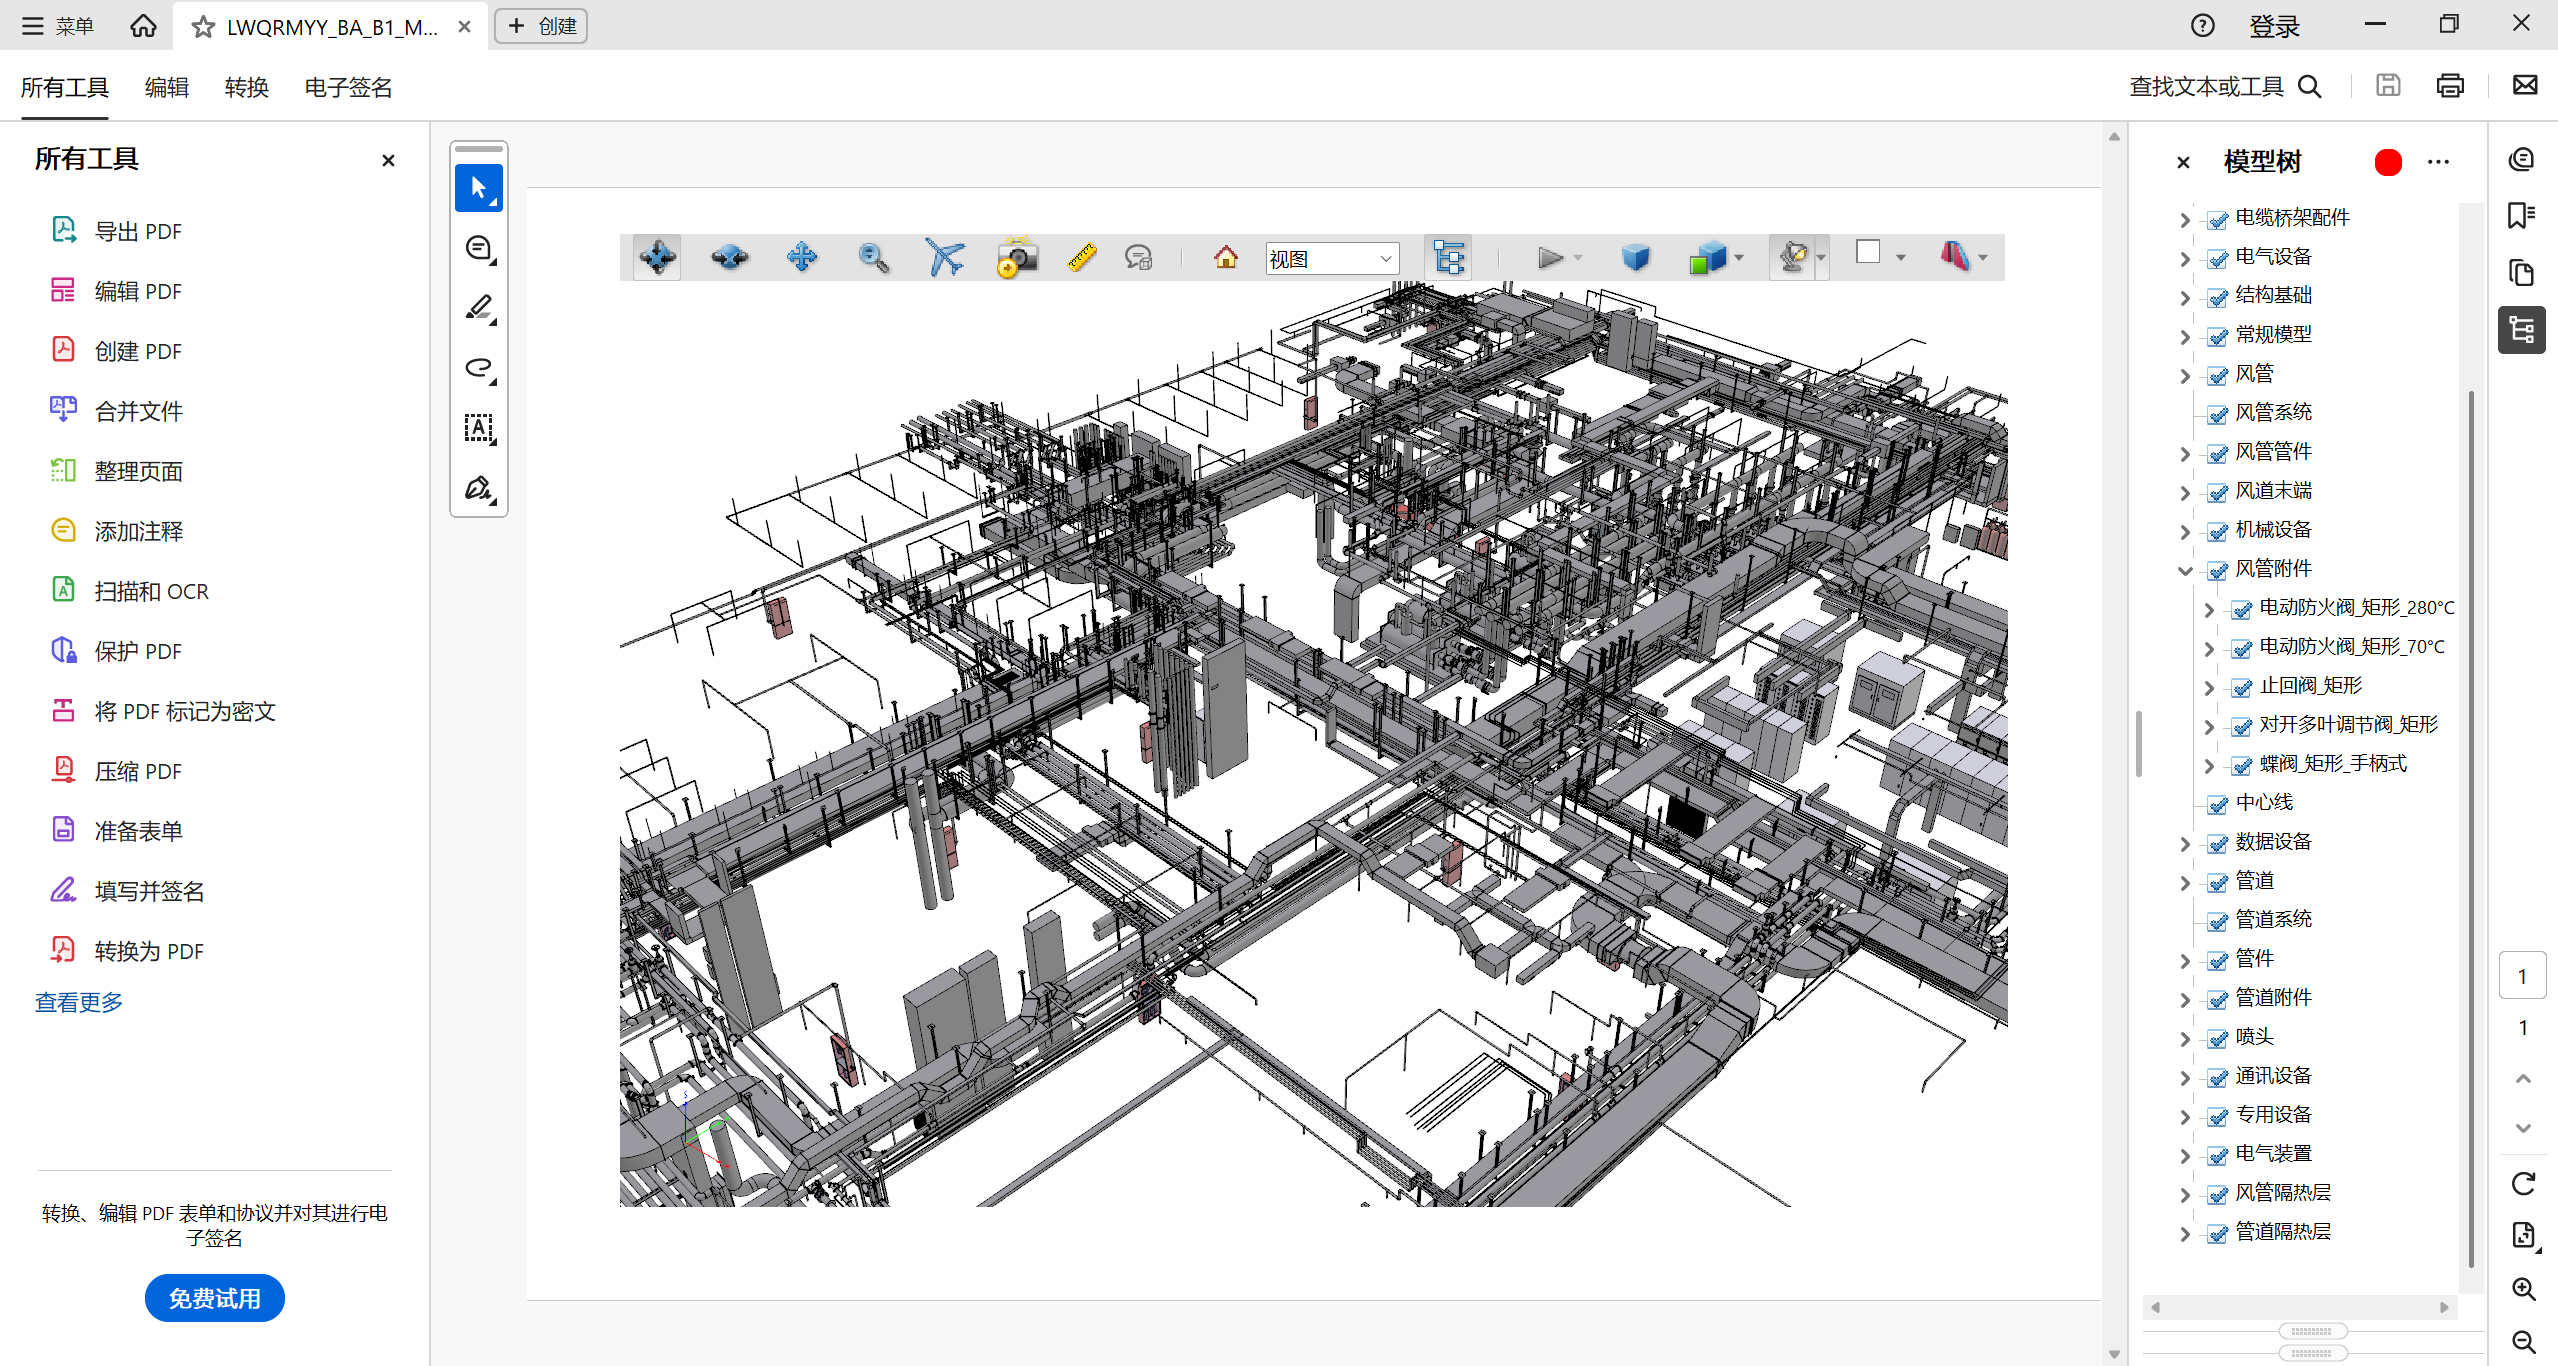Open the 视图 views dropdown
2558x1366 pixels.
pos(1331,259)
